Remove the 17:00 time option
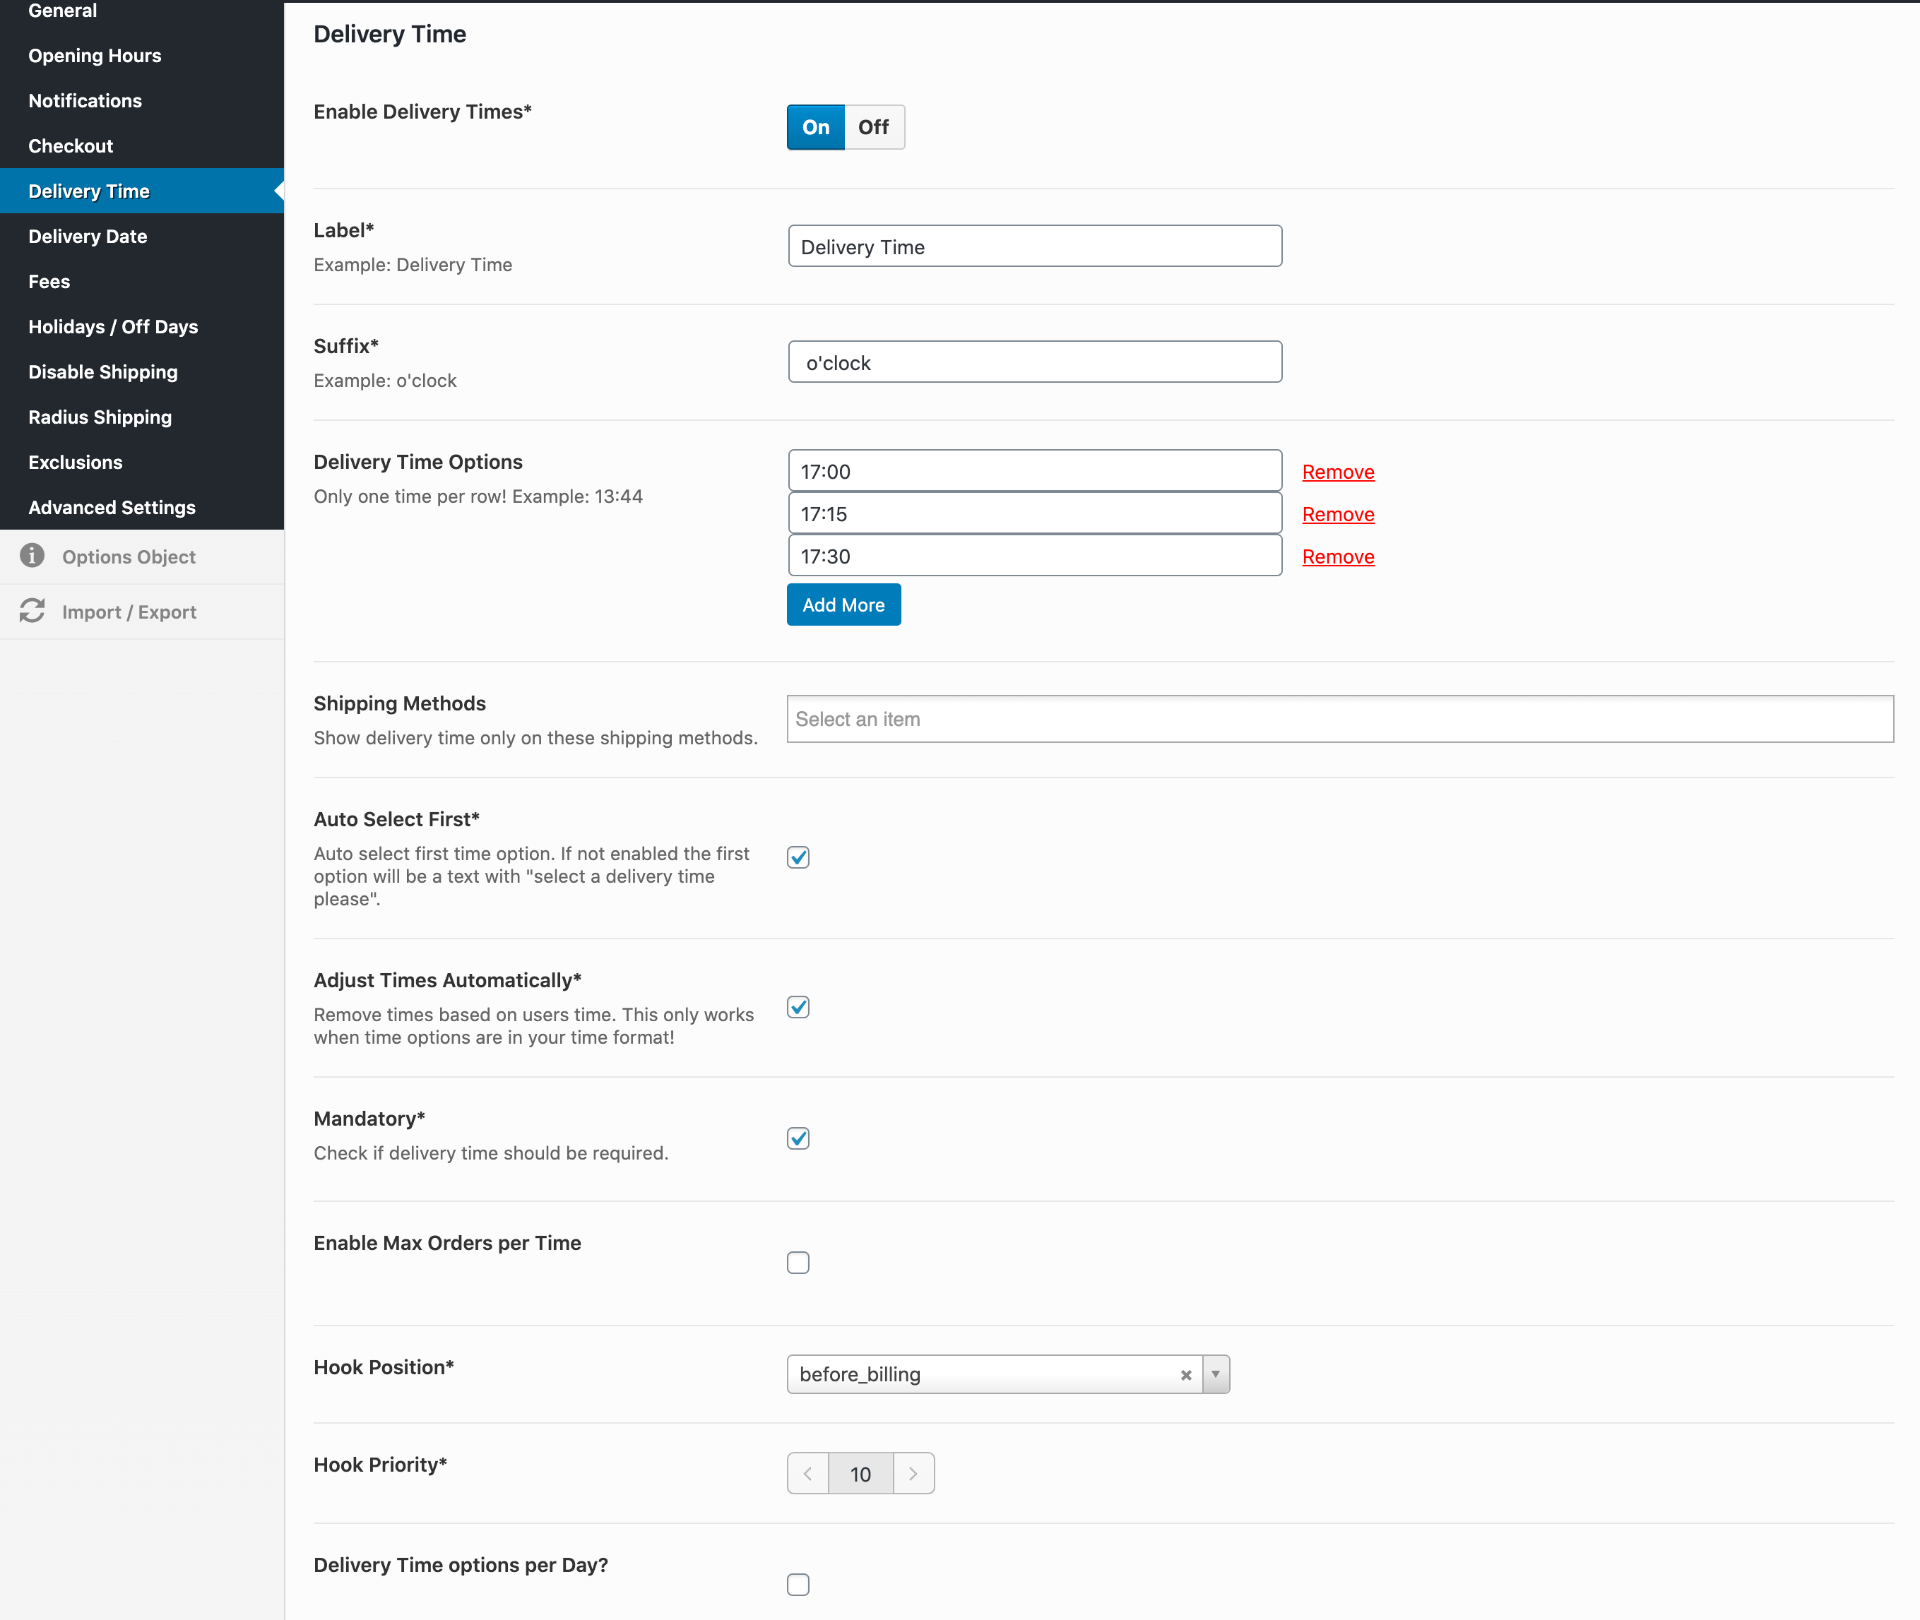This screenshot has height=1620, width=1920. 1338,472
